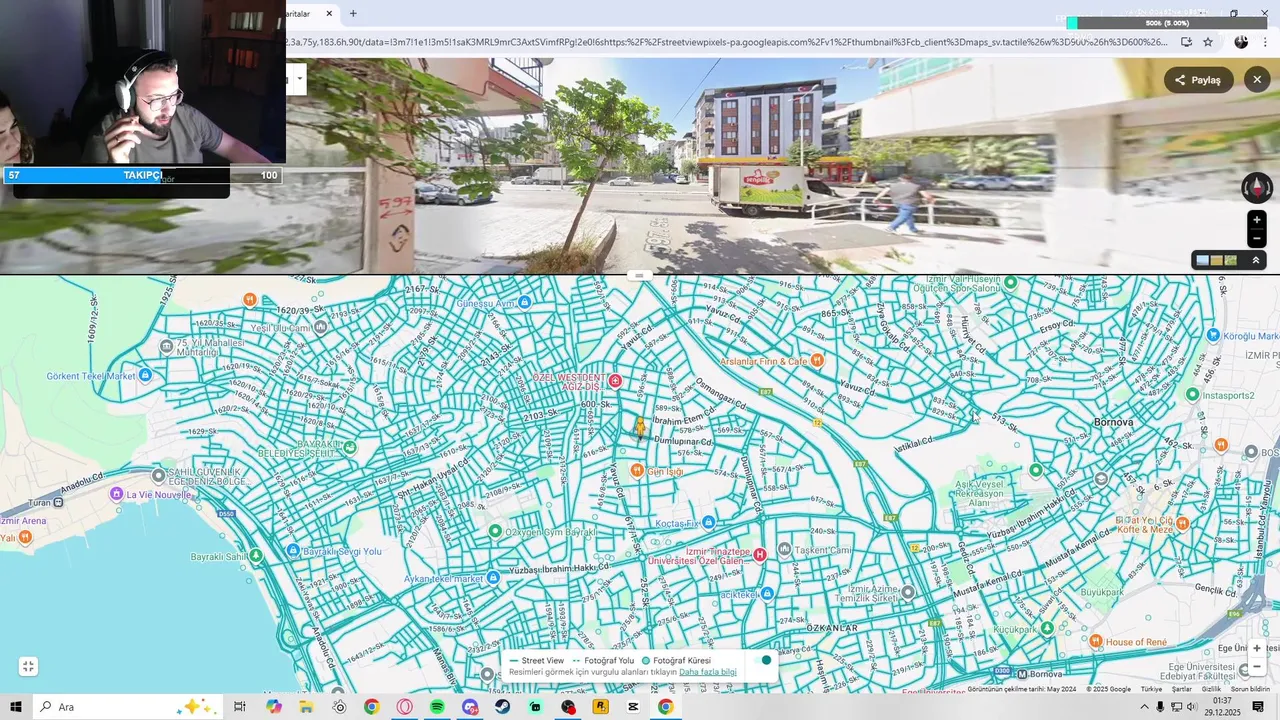Image resolution: width=1280 pixels, height=720 pixels.
Task: Zoom in on the map
Action: tap(1257, 648)
